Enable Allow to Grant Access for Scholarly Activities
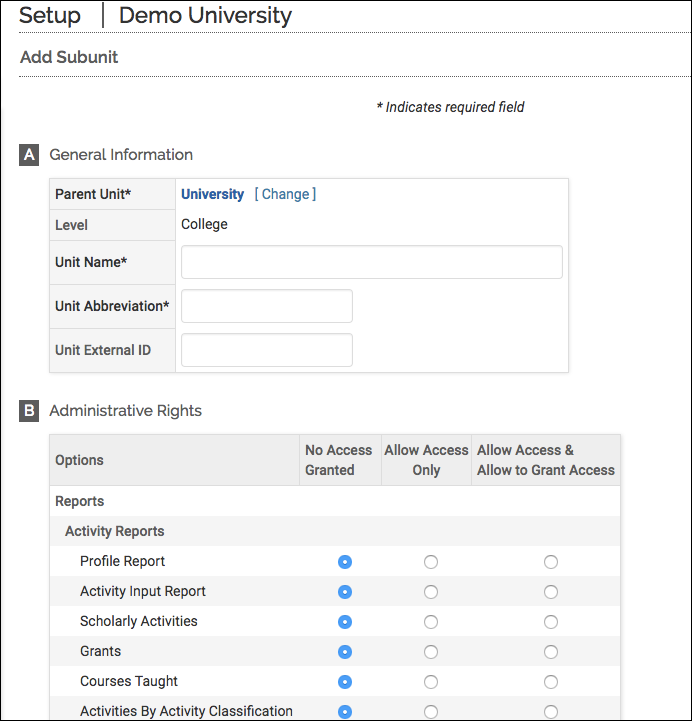This screenshot has width=692, height=721. point(551,622)
